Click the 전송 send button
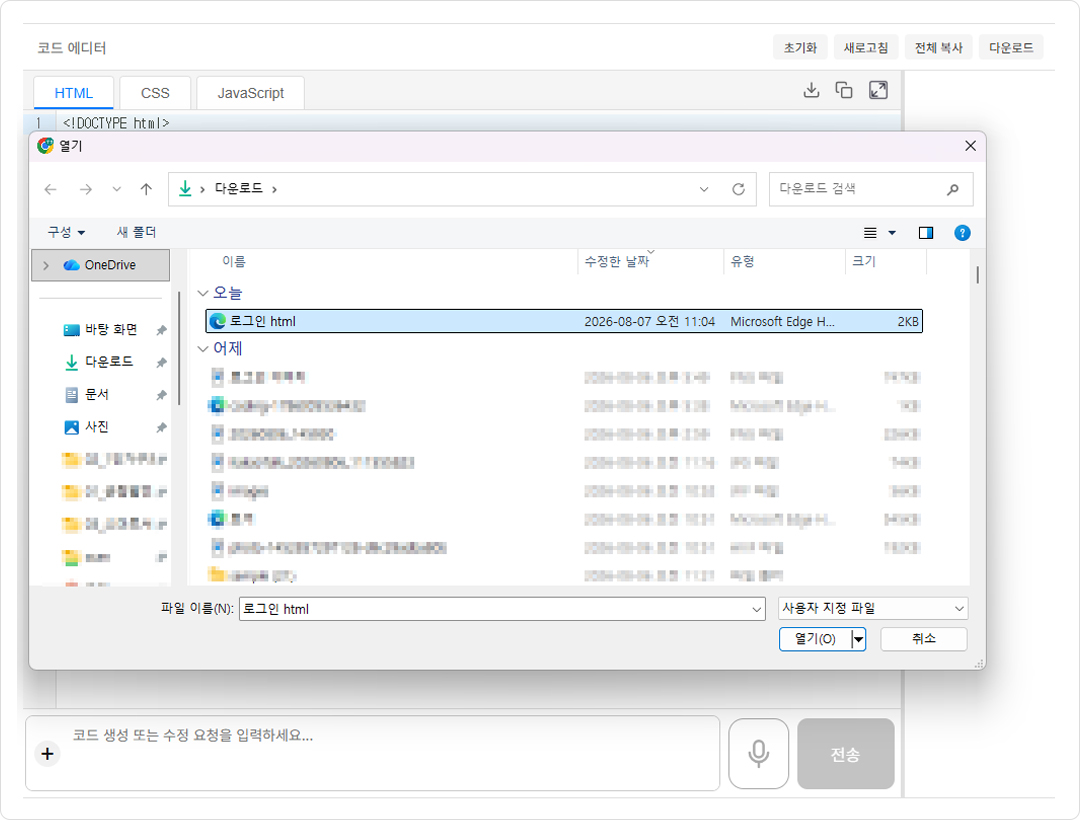The image size is (1080, 820). [x=846, y=754]
